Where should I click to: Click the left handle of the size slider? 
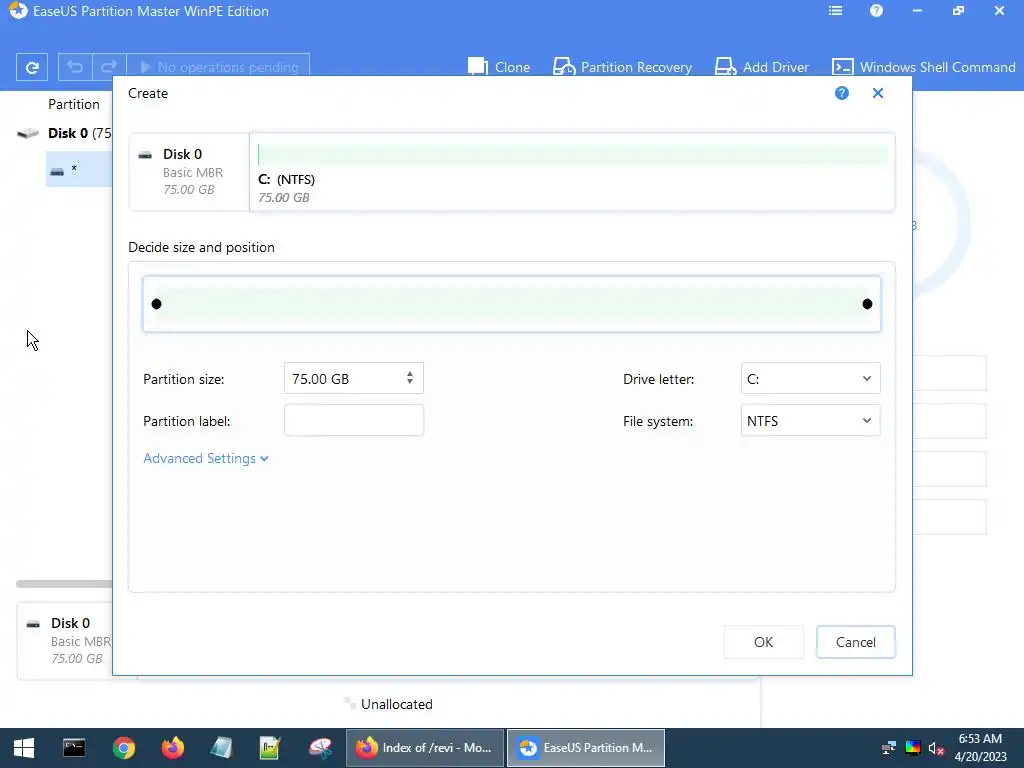tap(156, 304)
